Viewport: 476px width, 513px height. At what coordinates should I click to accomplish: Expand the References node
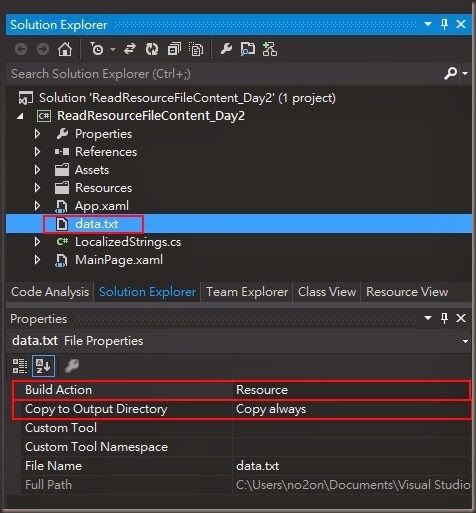click(37, 152)
